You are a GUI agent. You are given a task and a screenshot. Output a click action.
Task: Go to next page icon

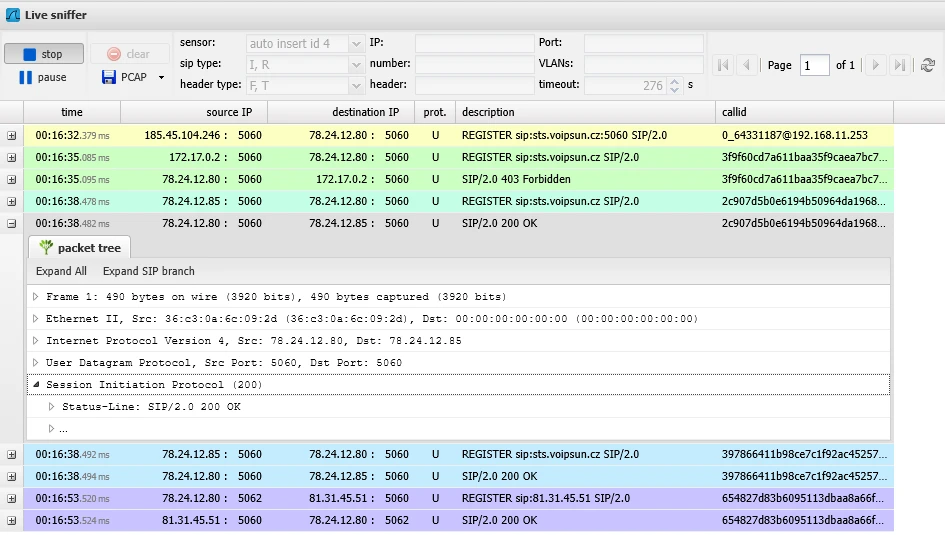point(876,64)
